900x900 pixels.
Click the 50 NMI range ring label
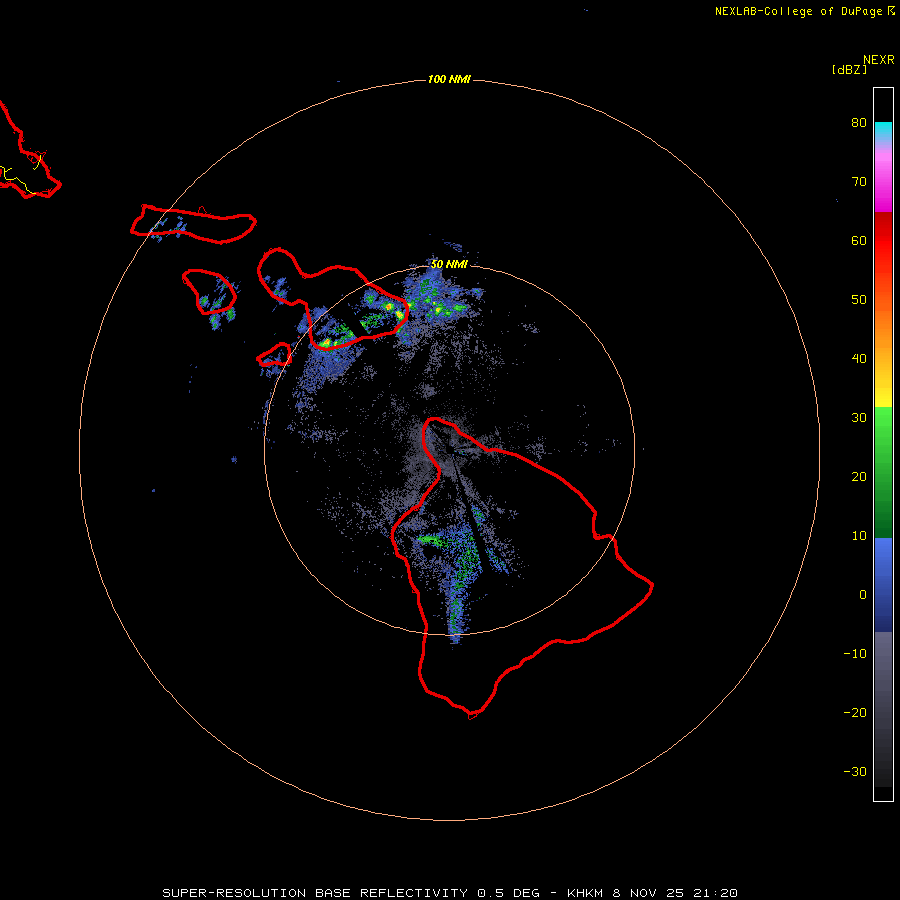point(449,264)
